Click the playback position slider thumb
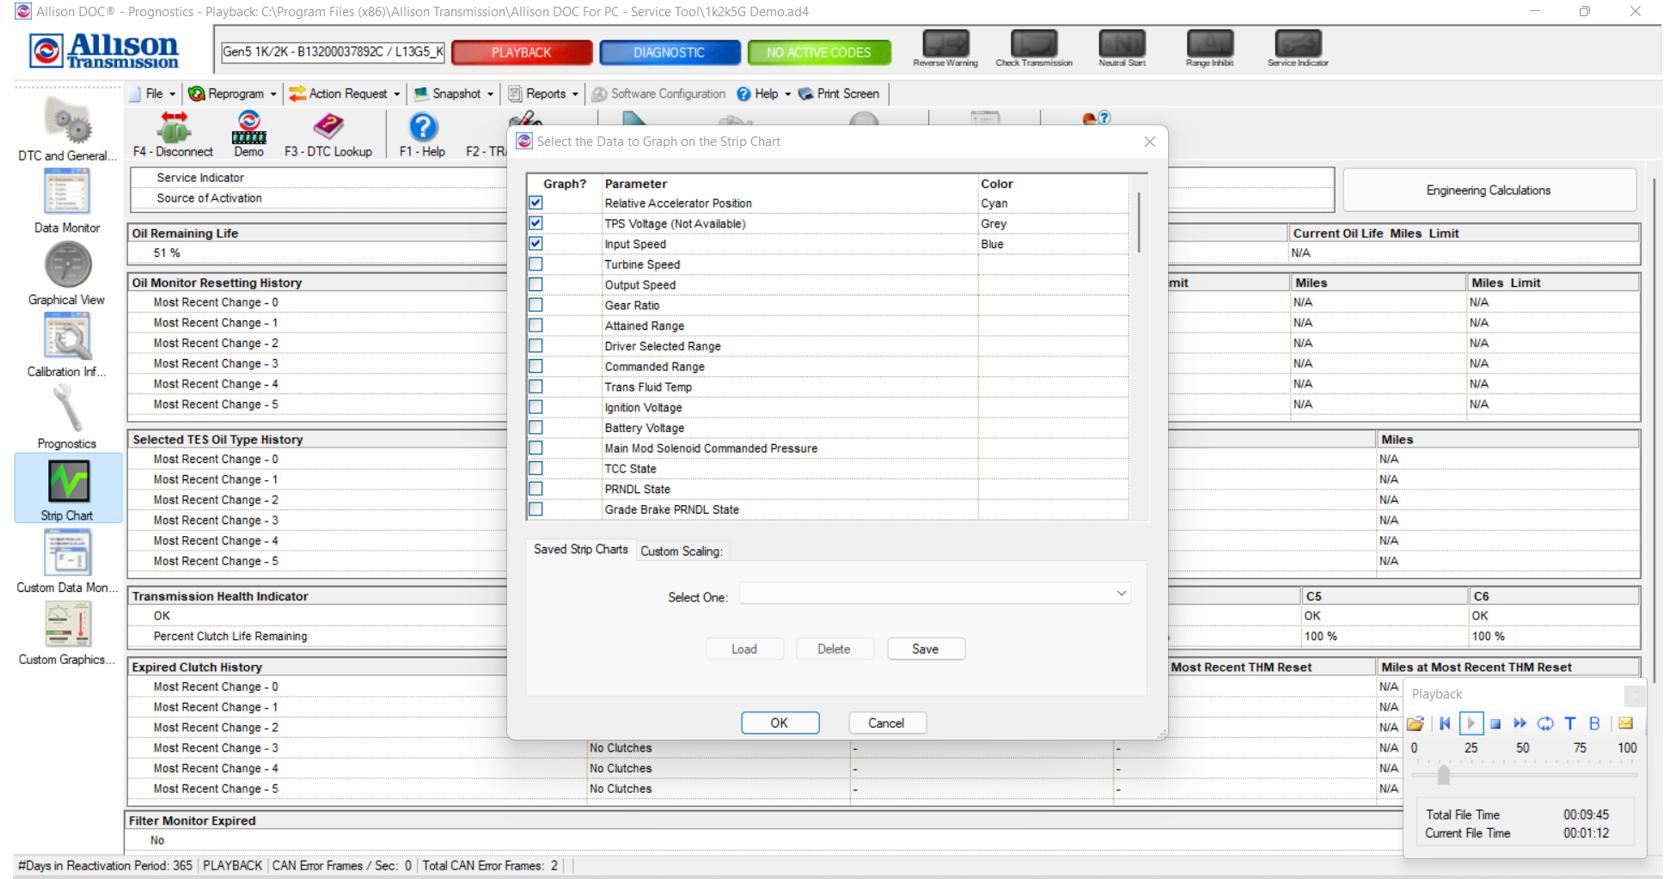 pyautogui.click(x=1443, y=776)
